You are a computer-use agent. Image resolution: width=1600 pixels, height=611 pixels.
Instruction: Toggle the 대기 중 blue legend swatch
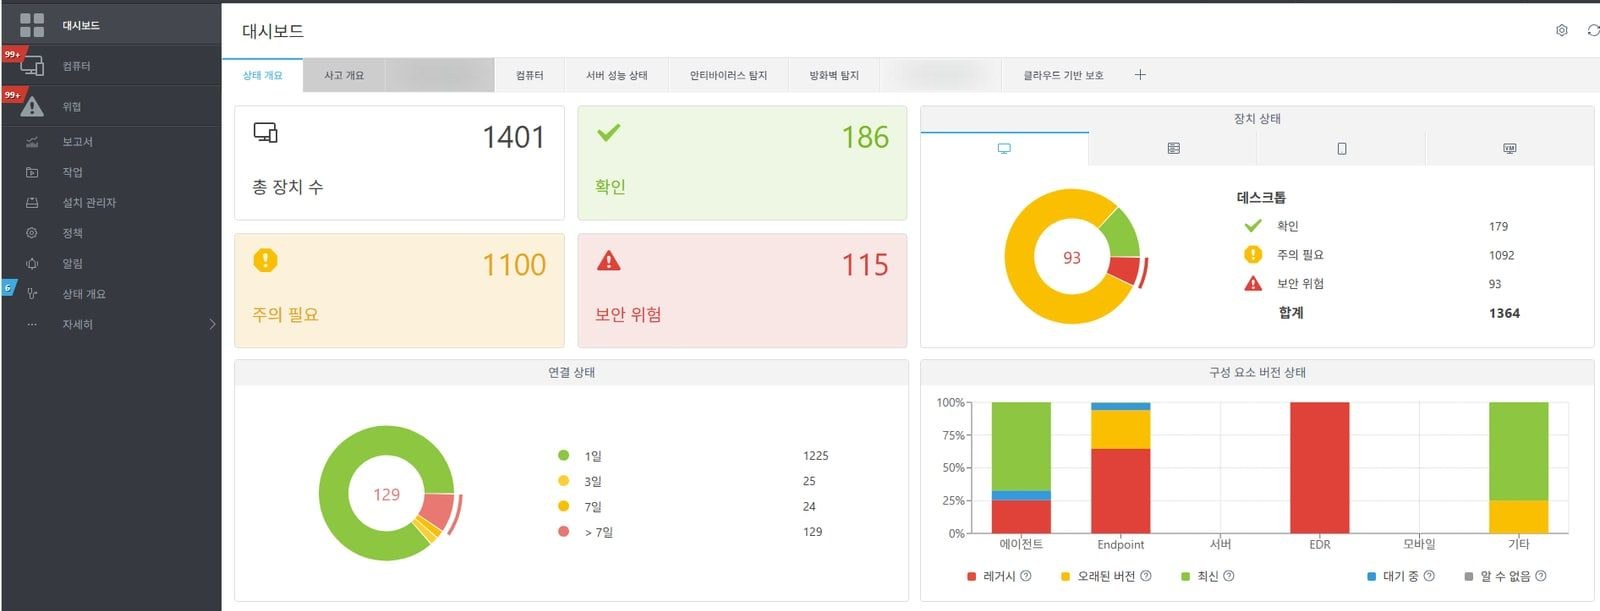1372,577
